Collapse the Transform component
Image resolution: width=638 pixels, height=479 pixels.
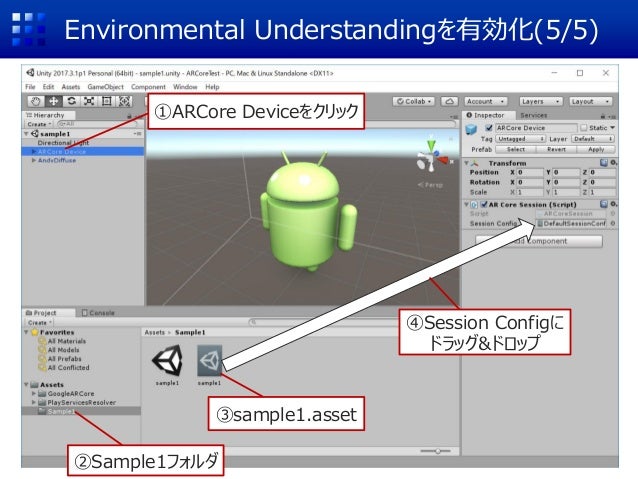tap(467, 163)
